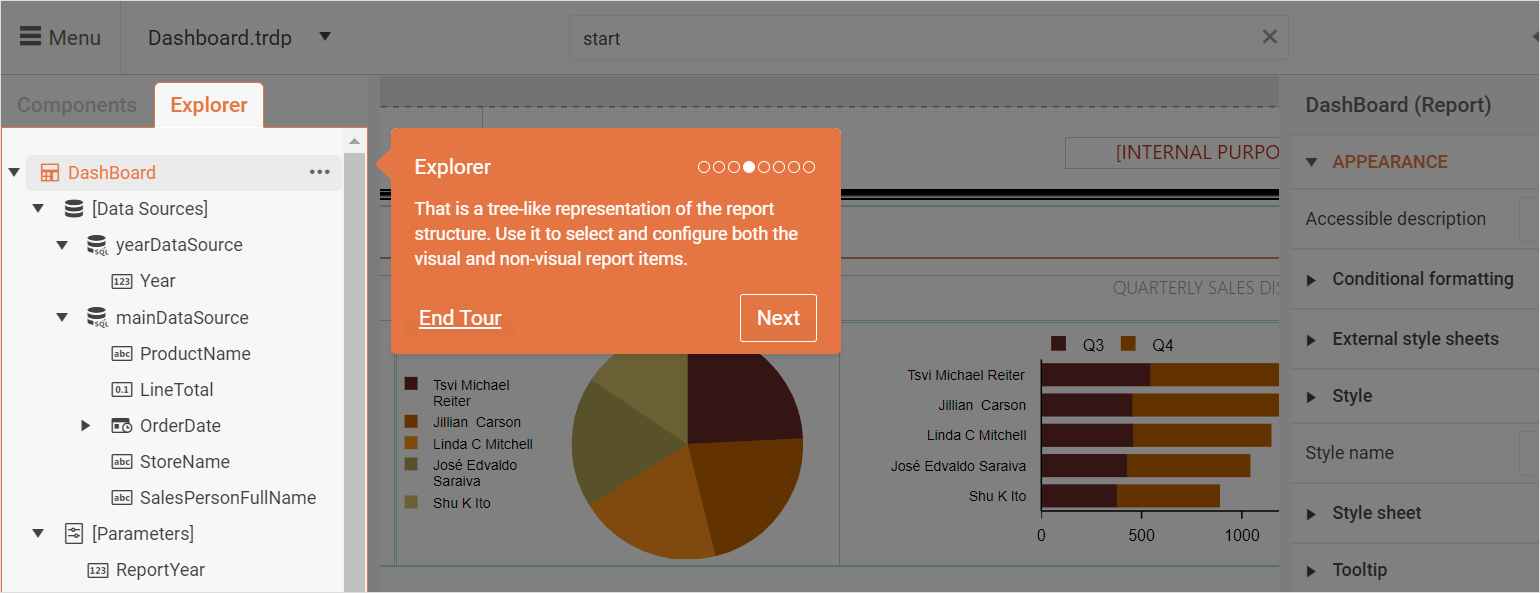Click the Next tour button
Screen dimensions: 1540x593
(x=778, y=318)
